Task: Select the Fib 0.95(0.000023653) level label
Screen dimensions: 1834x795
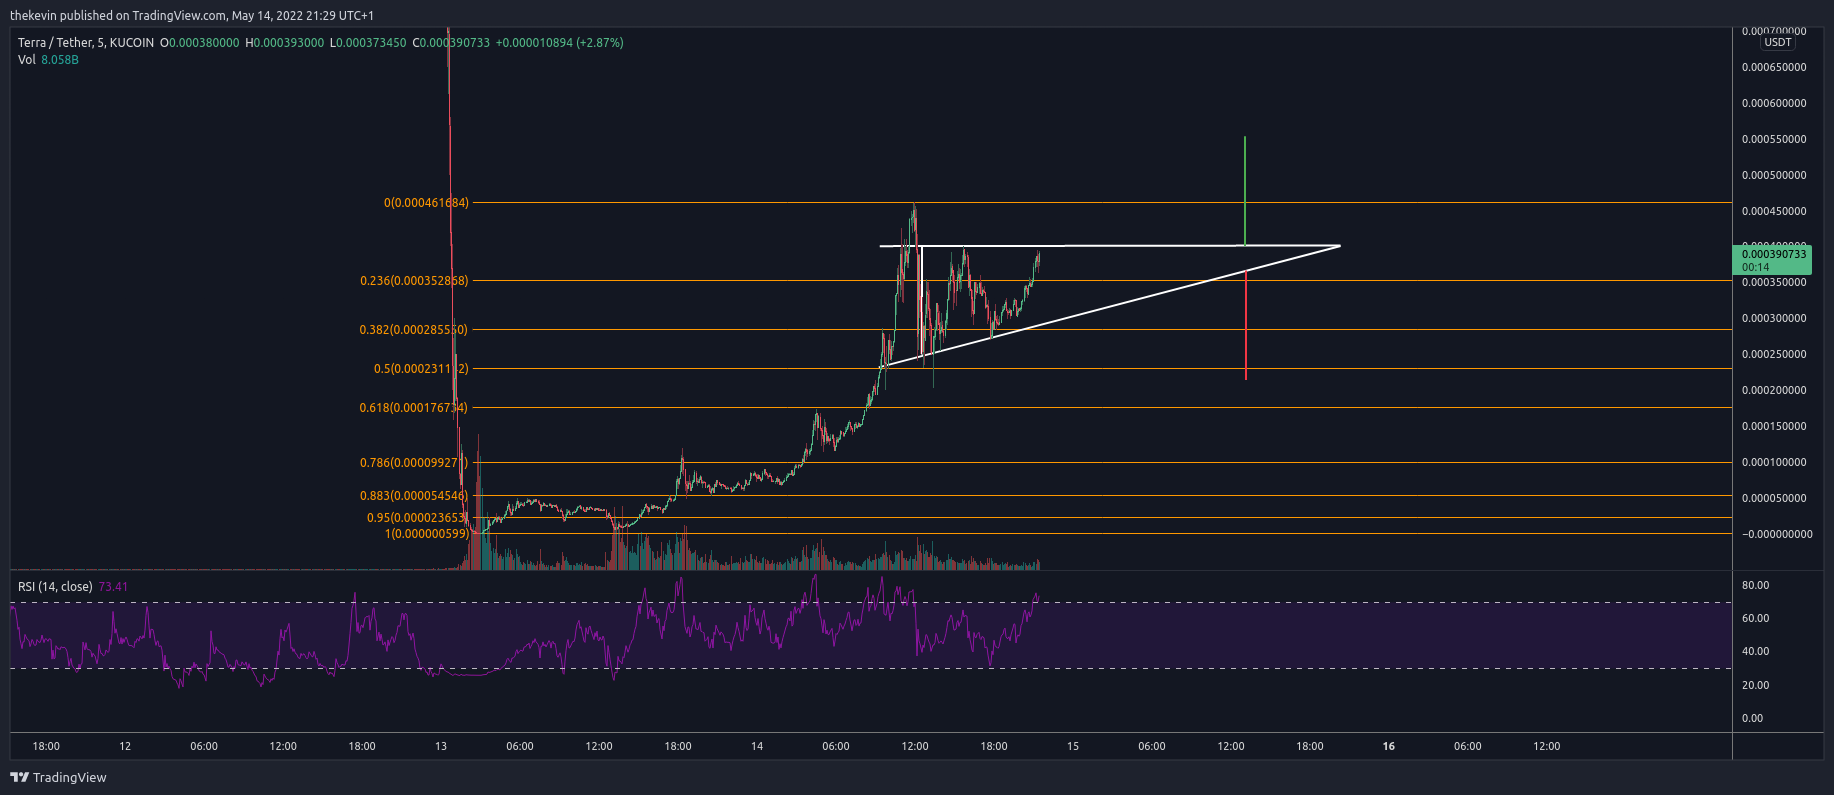Action: click(x=417, y=518)
